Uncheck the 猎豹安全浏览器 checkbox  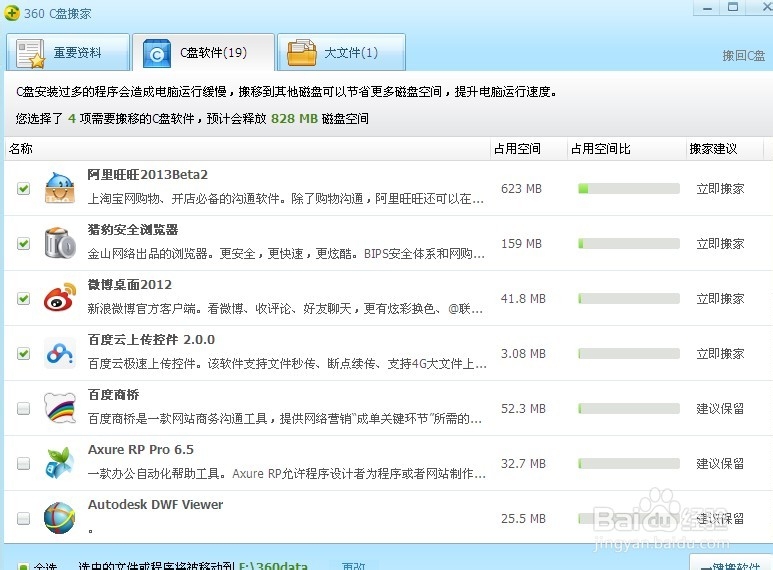coord(23,244)
